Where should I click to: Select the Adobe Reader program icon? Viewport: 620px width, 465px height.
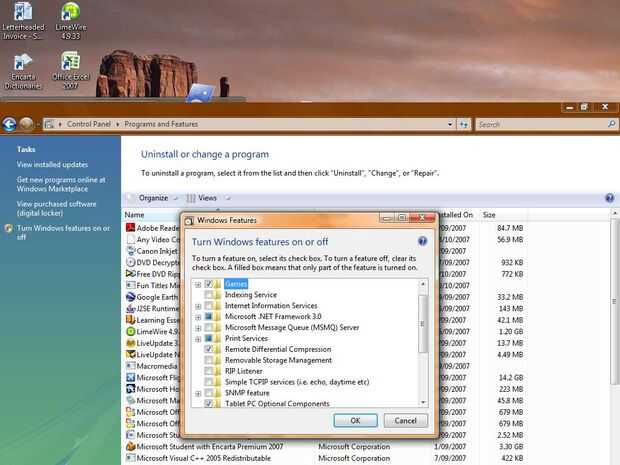pos(130,228)
